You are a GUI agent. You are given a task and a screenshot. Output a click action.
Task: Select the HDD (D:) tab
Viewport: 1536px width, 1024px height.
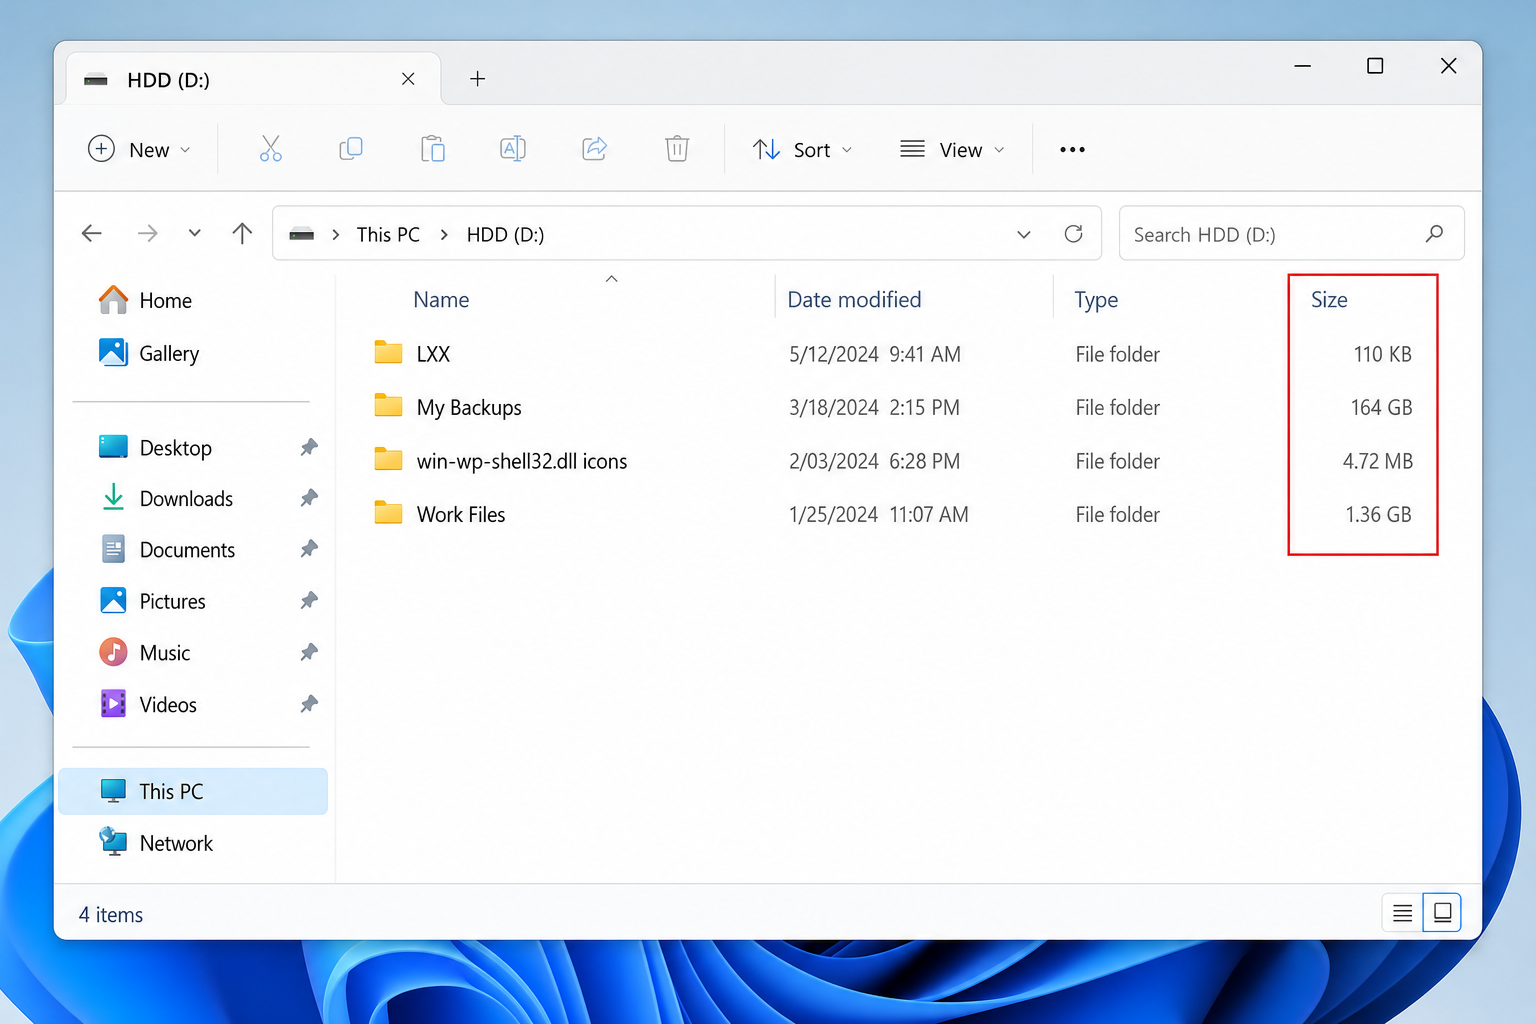[253, 79]
